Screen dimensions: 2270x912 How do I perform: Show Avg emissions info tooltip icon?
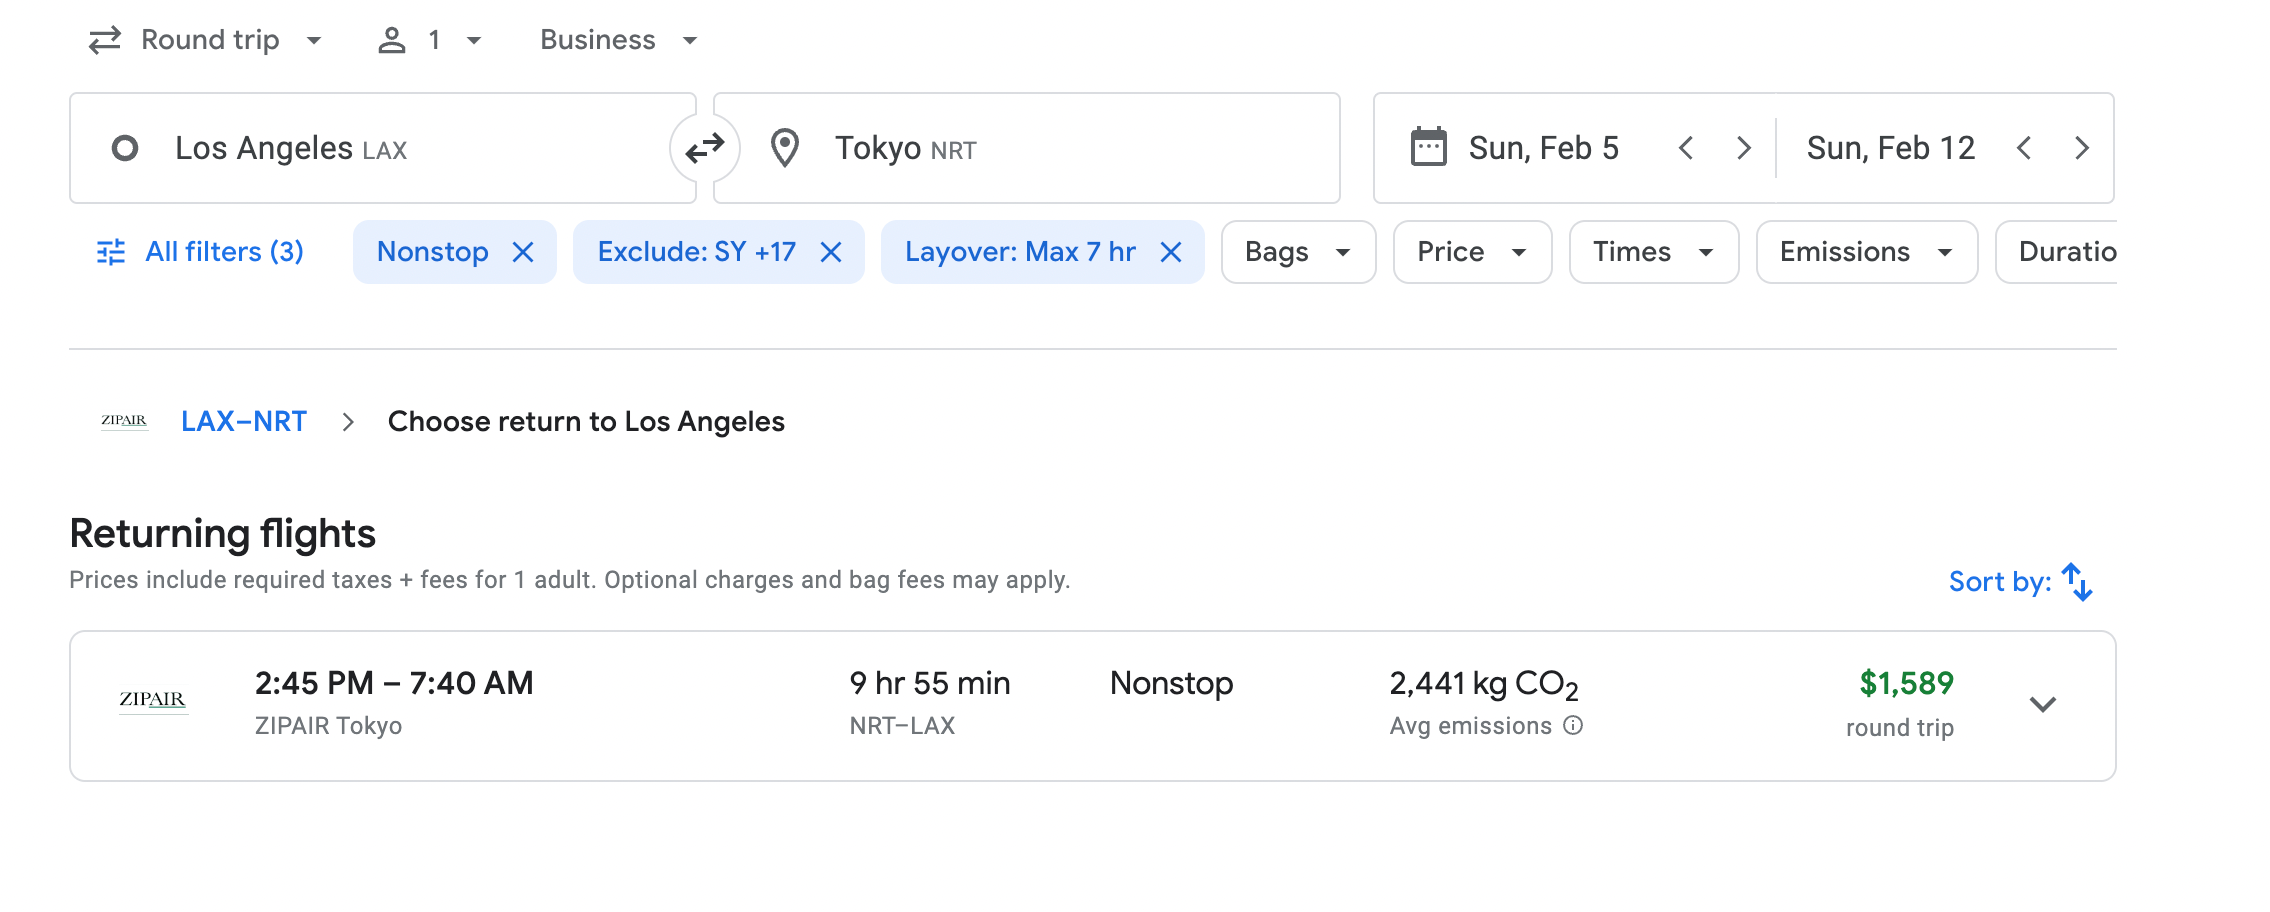[x=1573, y=725]
